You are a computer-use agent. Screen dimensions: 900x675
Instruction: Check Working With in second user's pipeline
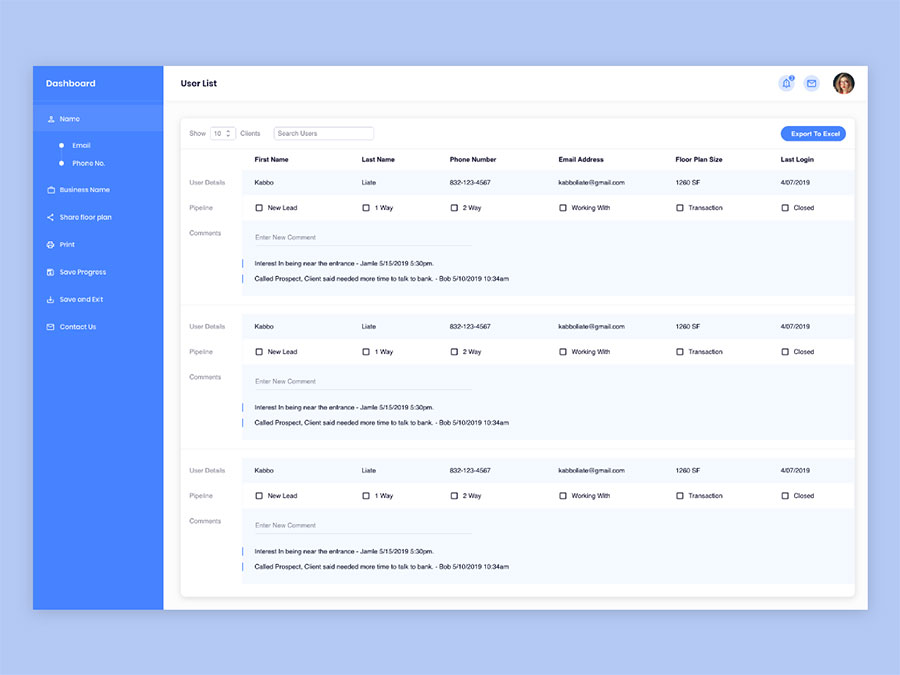tap(562, 352)
